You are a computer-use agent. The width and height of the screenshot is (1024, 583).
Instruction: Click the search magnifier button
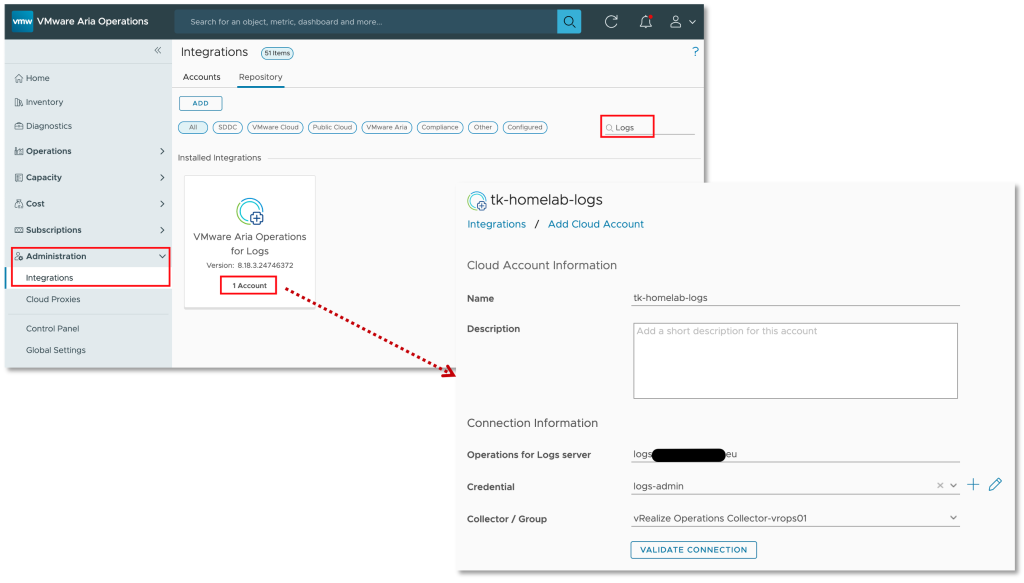[569, 22]
